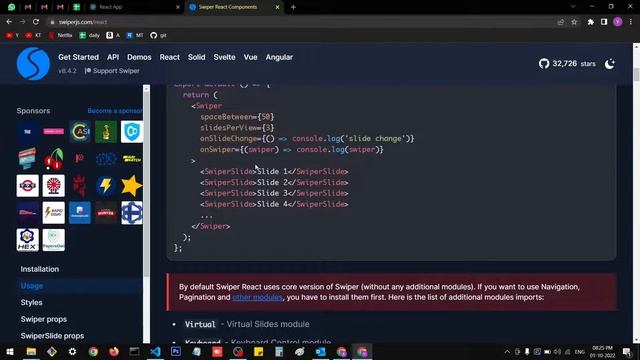This screenshot has width=640, height=360.
Task: Open a new browser tab
Action: click(293, 7)
